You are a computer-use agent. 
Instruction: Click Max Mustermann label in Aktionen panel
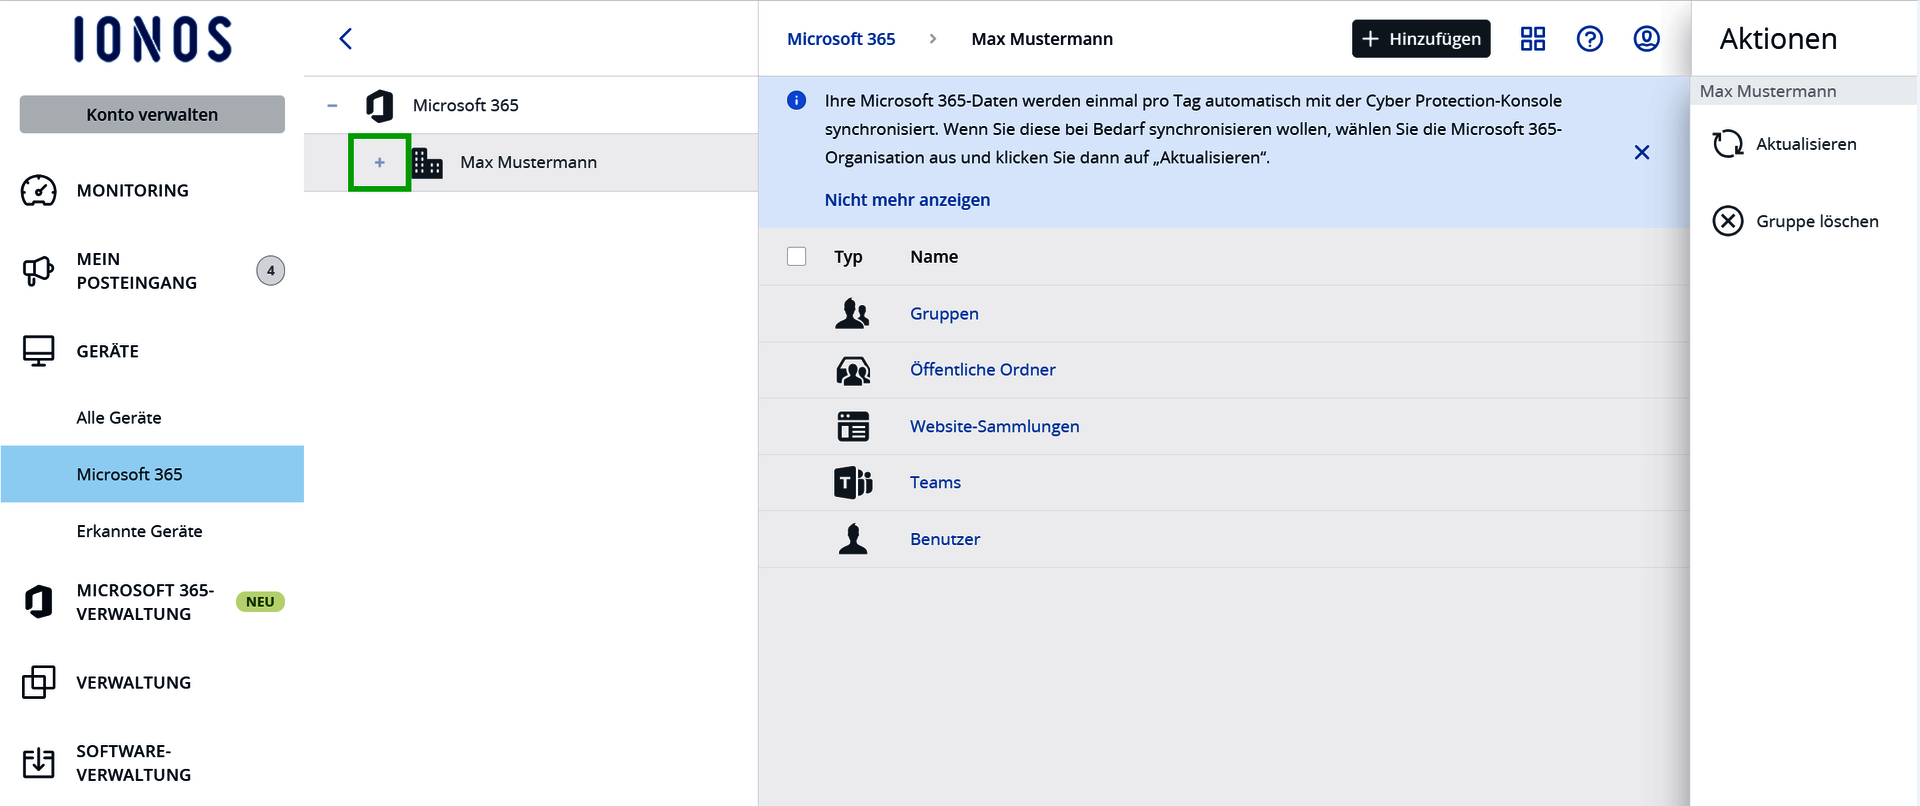coord(1768,91)
